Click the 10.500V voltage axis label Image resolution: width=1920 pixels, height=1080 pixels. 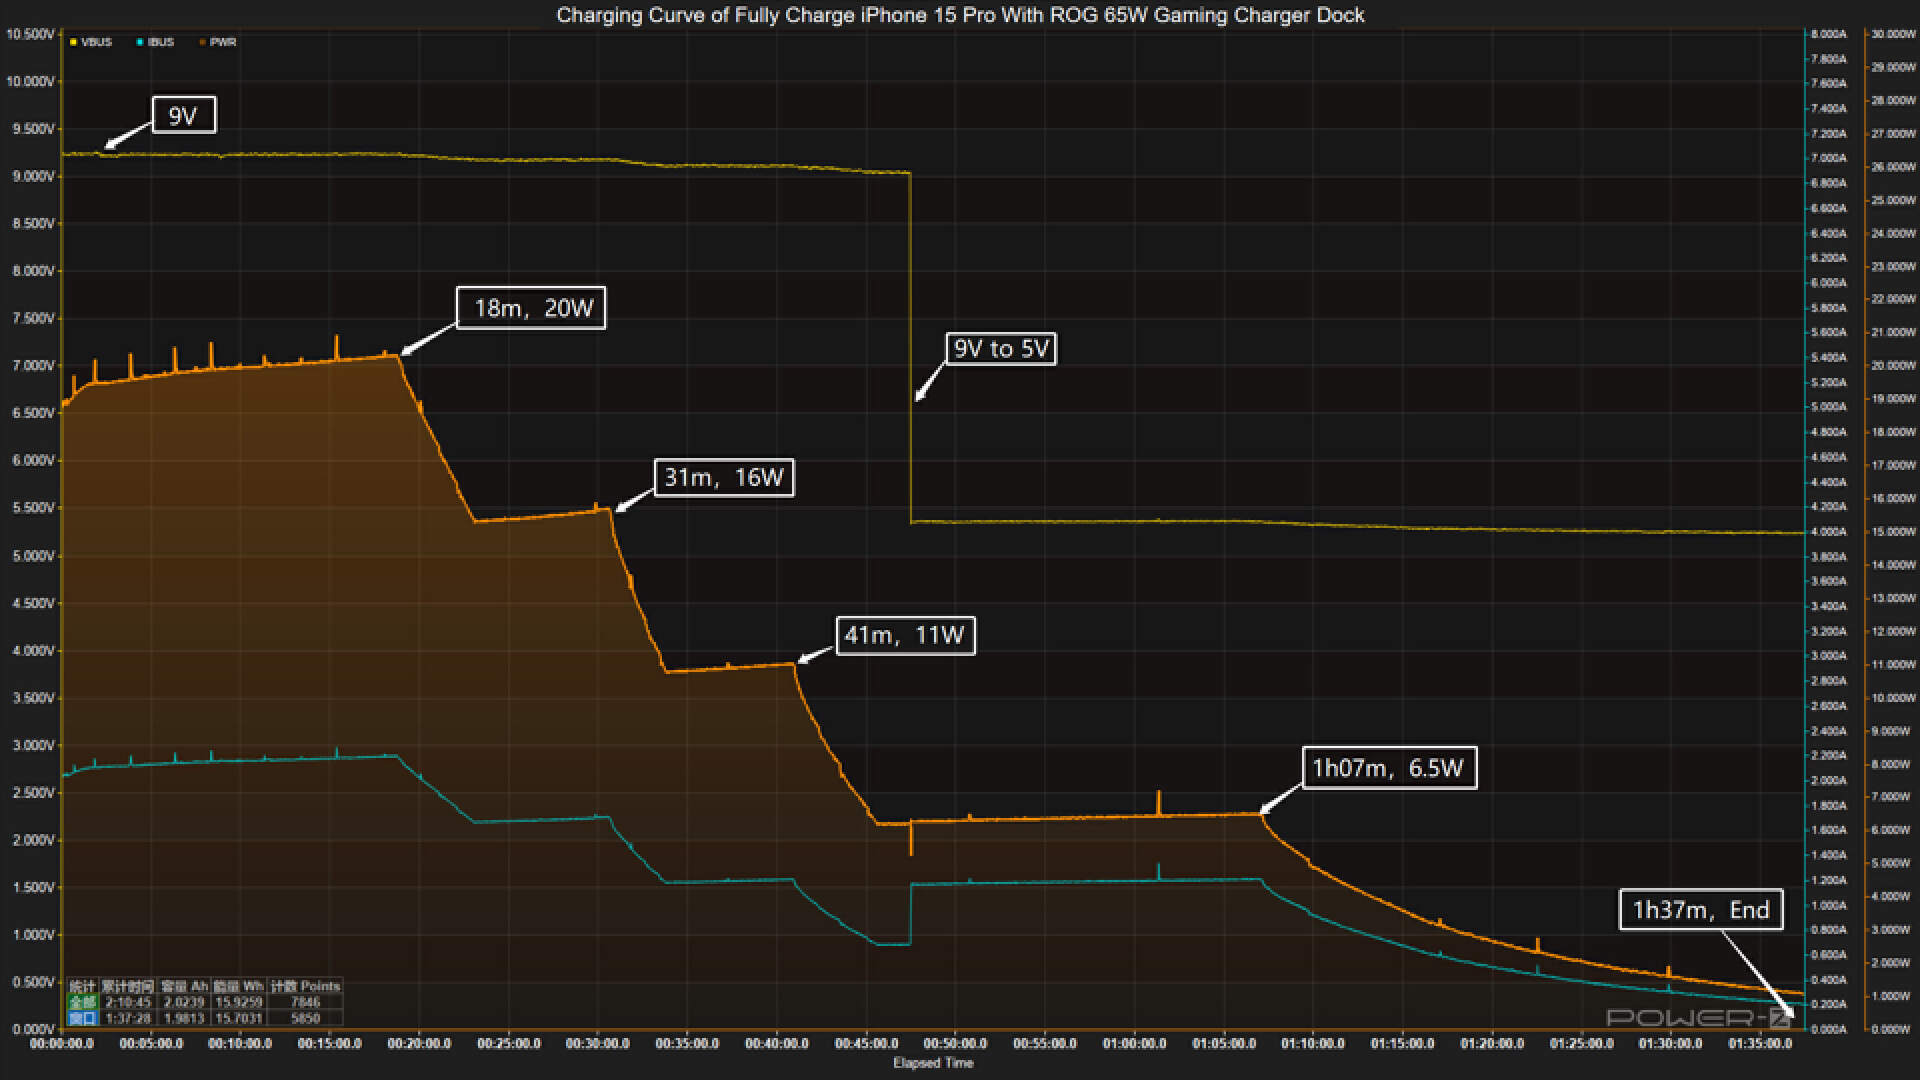click(30, 34)
